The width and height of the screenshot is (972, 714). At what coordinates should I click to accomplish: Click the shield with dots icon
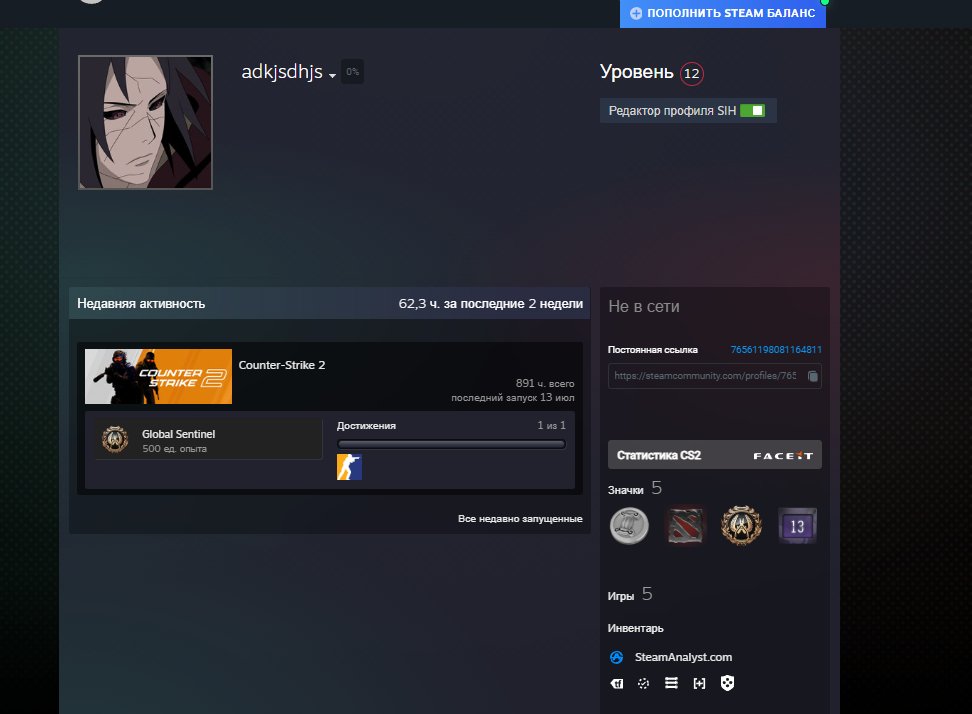(727, 683)
